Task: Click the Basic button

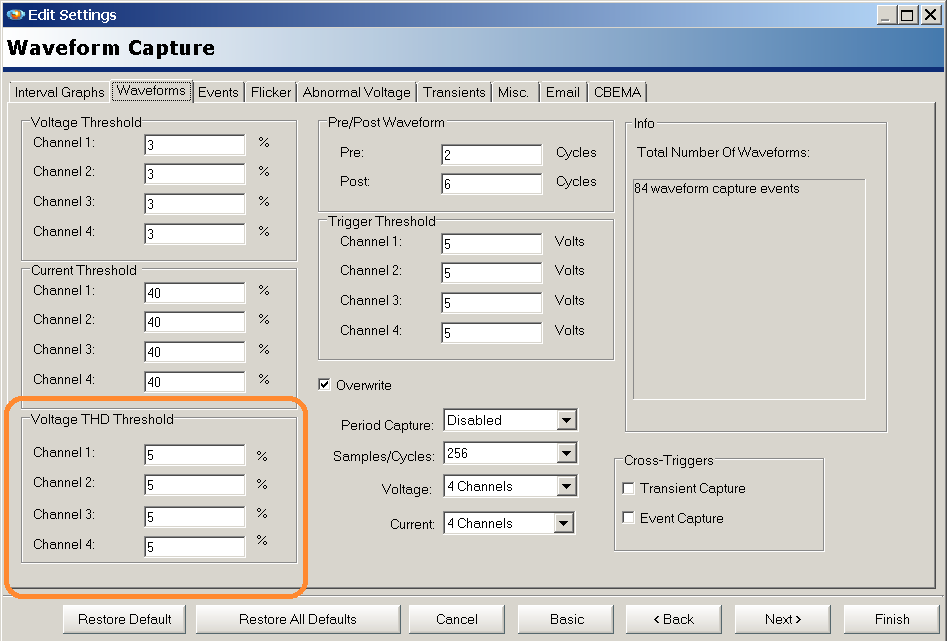Action: pos(567,619)
